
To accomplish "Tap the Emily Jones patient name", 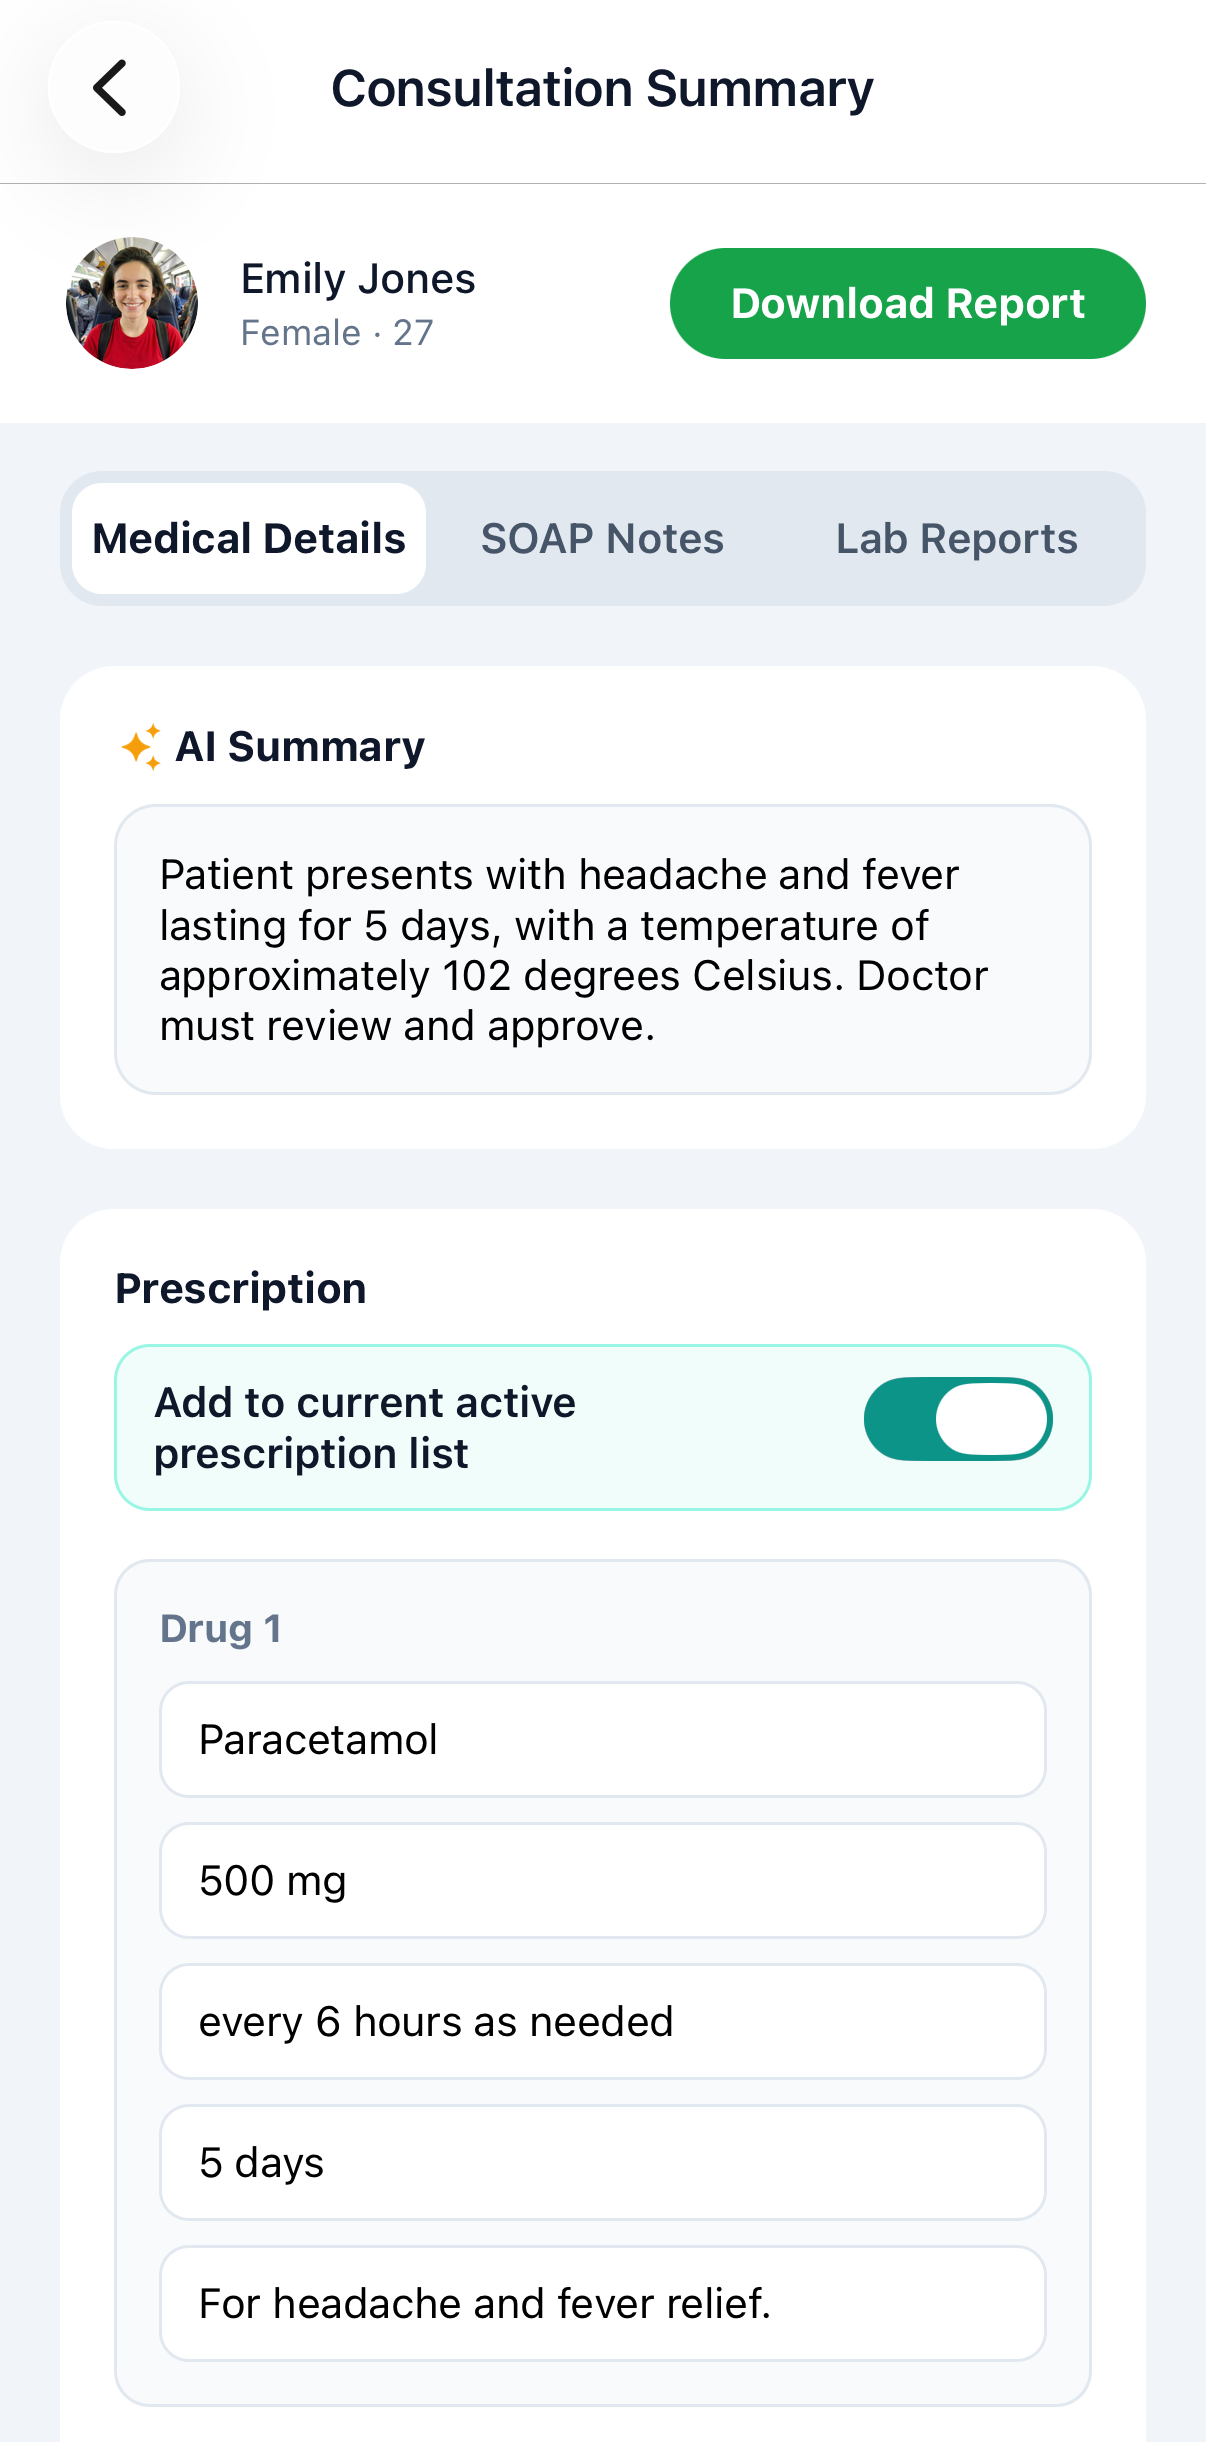I will pyautogui.click(x=358, y=279).
